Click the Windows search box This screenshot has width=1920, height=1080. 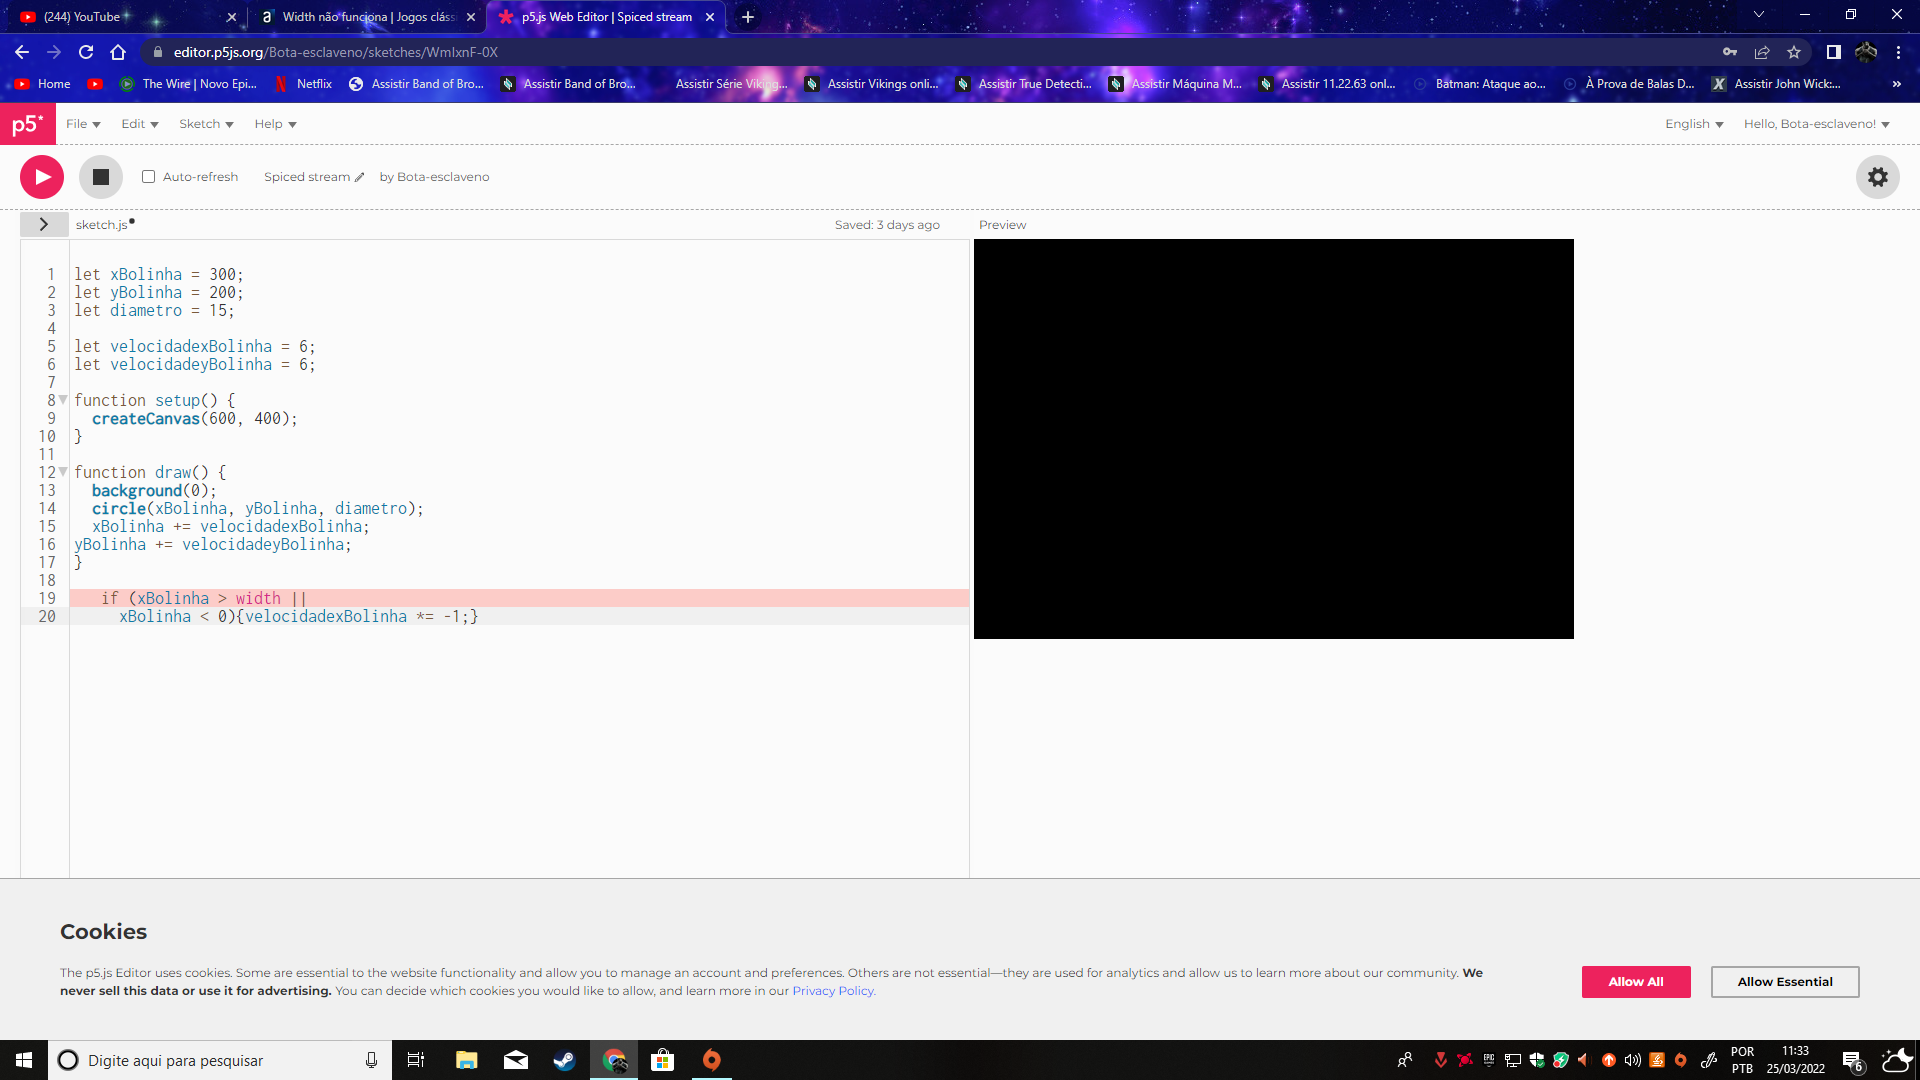[x=220, y=1060]
